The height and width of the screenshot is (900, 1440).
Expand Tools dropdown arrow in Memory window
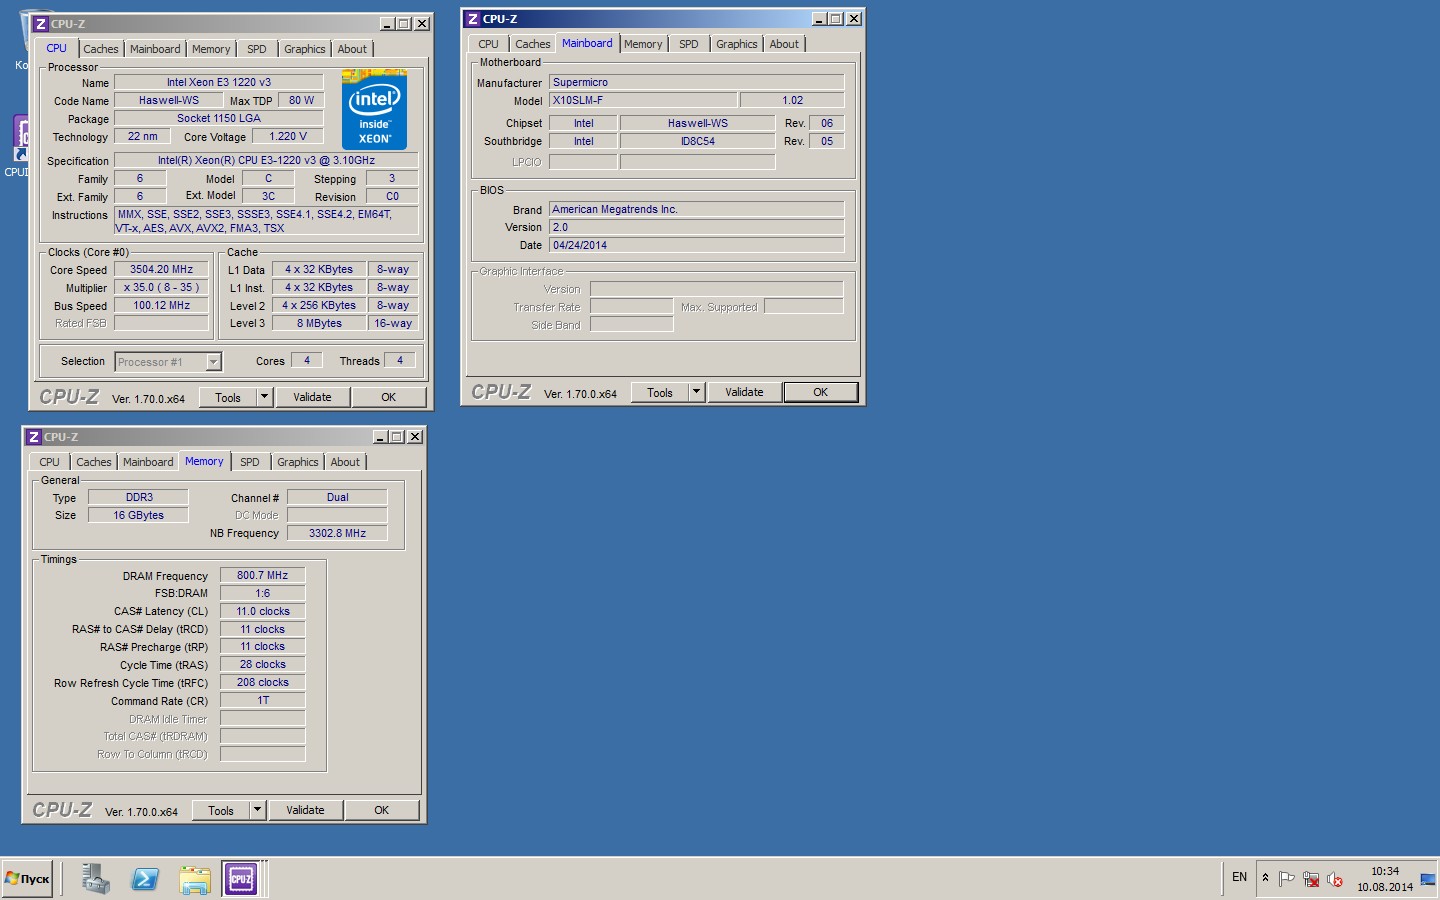[x=257, y=810]
